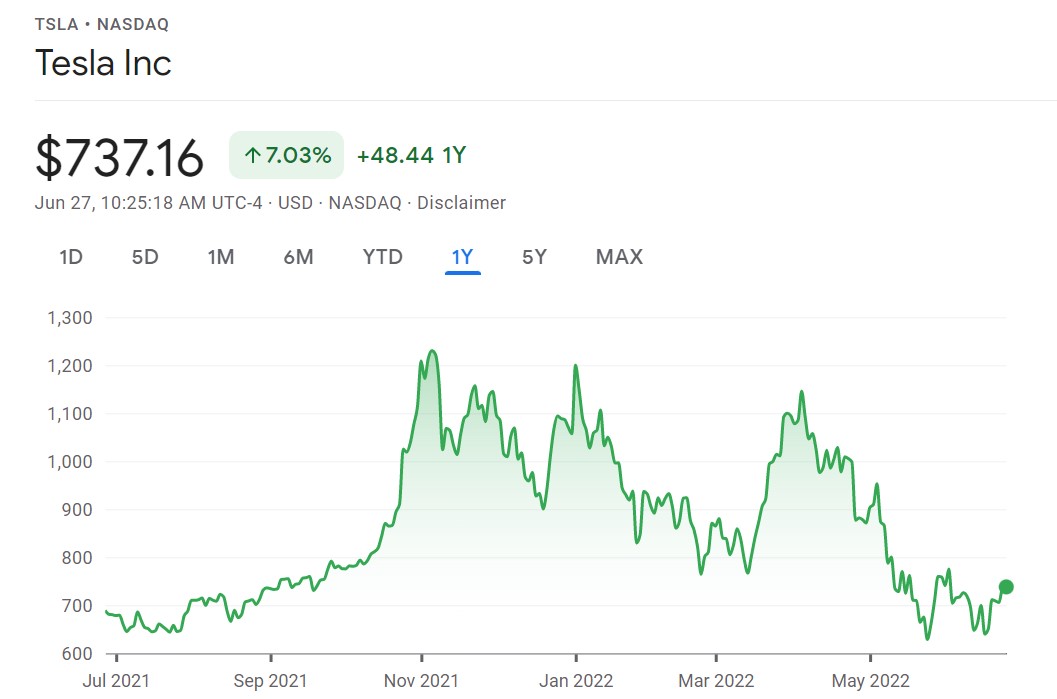Select the YTD range tab
The image size is (1057, 699).
(382, 257)
